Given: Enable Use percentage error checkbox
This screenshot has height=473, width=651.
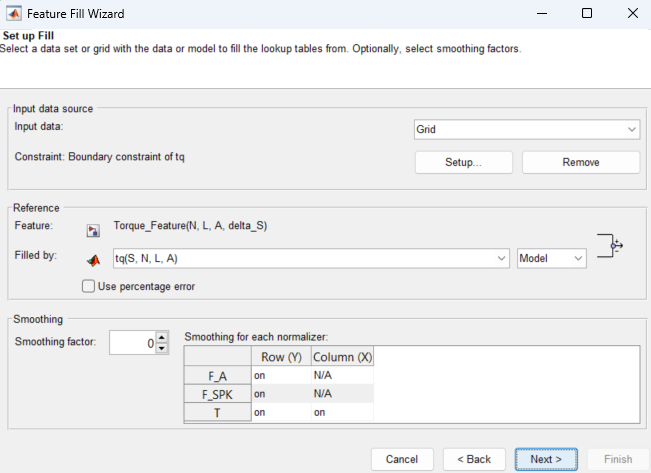Looking at the screenshot, I should click(x=88, y=286).
